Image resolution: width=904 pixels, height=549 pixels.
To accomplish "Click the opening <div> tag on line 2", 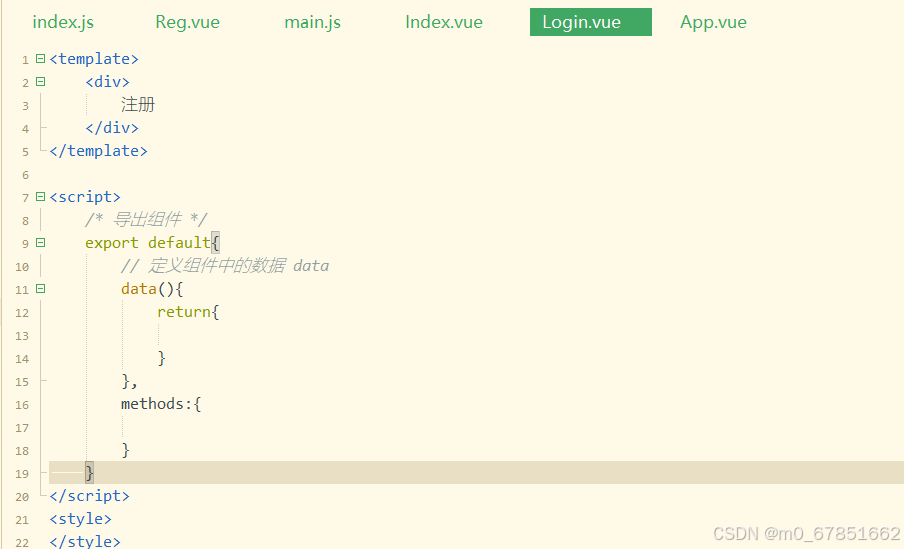I will (108, 82).
